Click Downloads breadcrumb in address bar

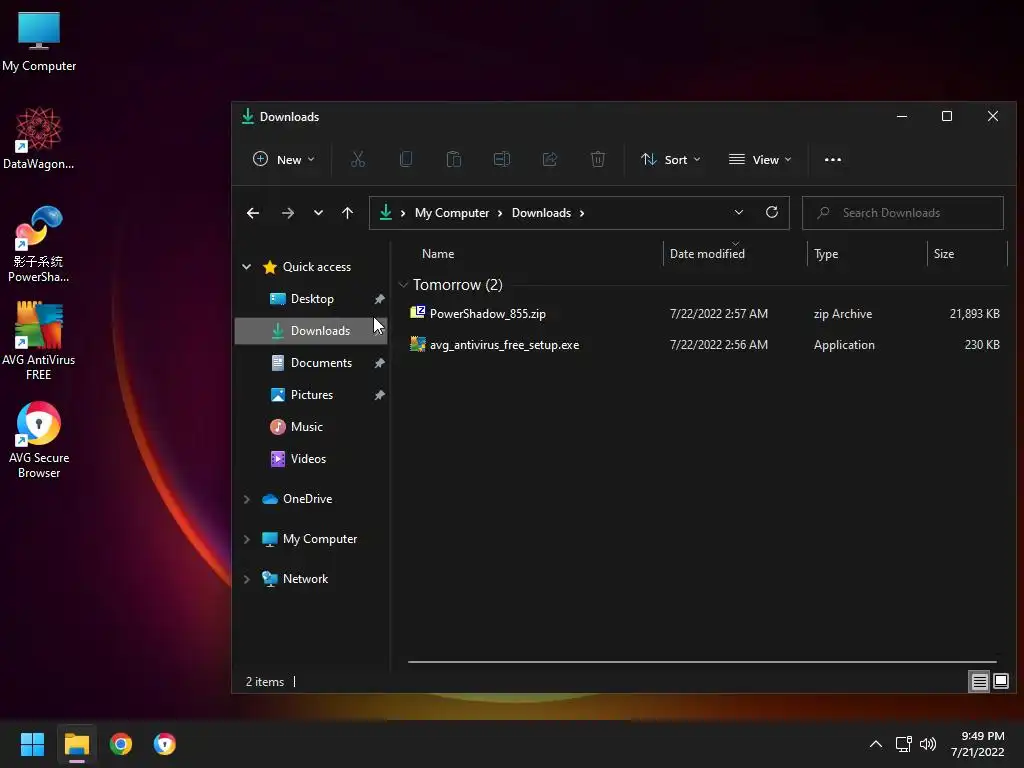click(541, 213)
